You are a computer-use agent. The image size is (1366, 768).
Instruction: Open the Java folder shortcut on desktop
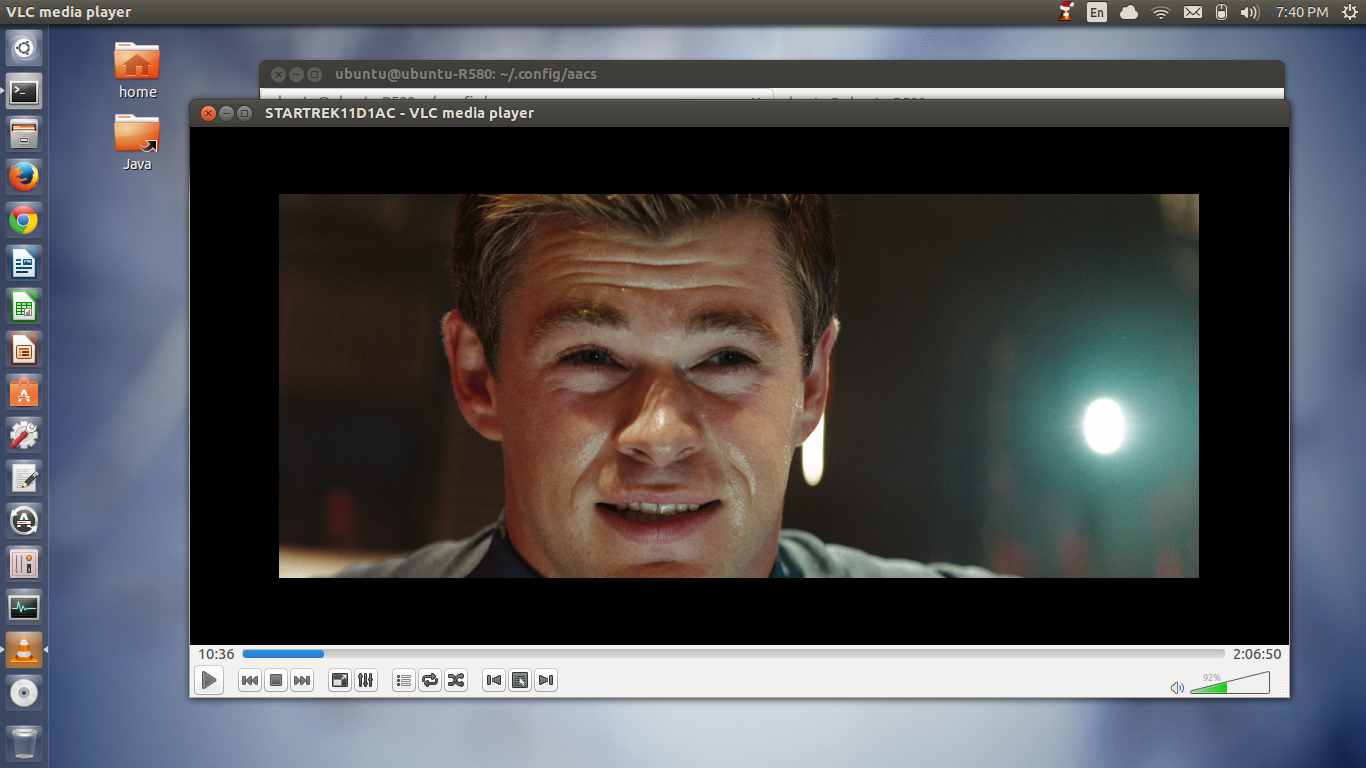tap(137, 142)
